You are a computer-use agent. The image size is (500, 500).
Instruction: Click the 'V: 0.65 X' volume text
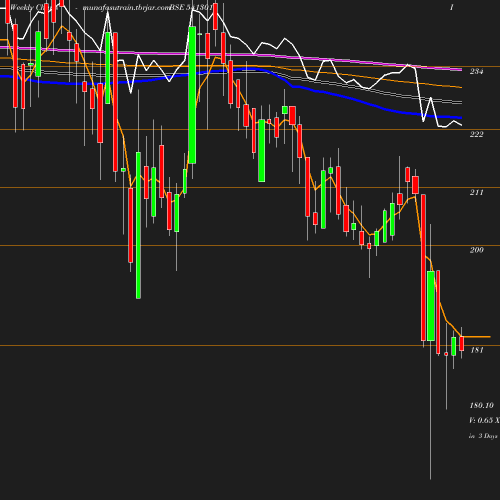484,420
